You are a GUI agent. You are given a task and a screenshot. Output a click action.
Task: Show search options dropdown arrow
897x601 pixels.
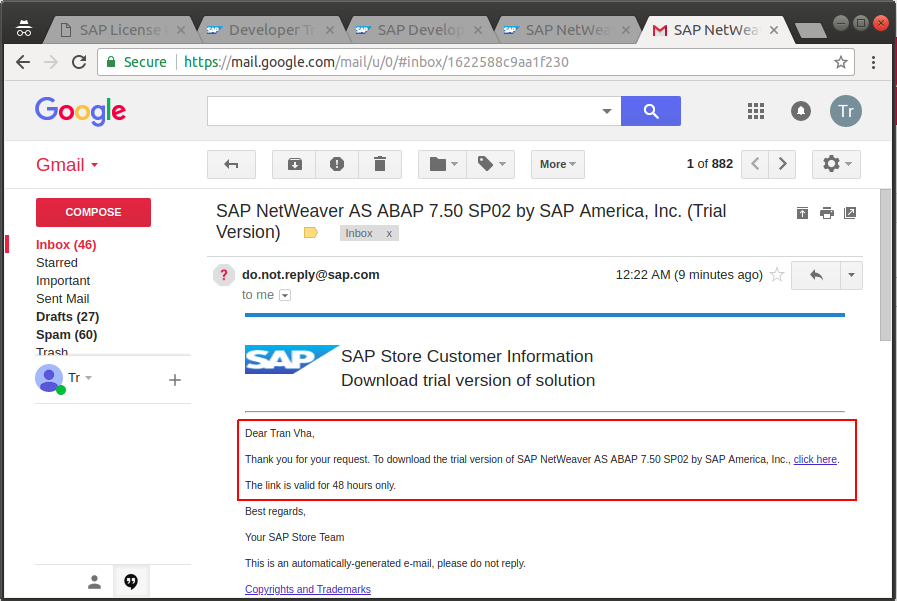coord(607,111)
